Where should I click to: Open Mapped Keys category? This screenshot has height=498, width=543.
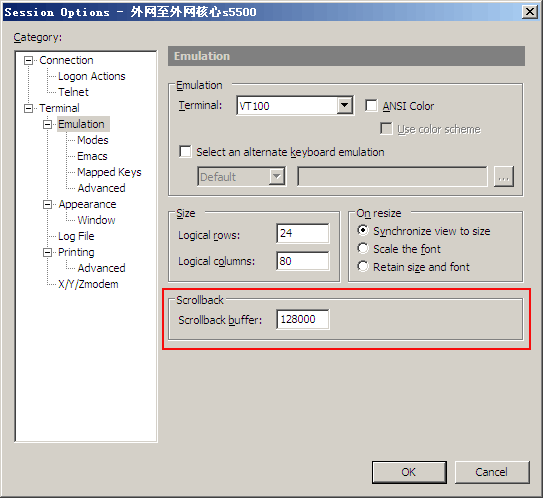(x=109, y=172)
